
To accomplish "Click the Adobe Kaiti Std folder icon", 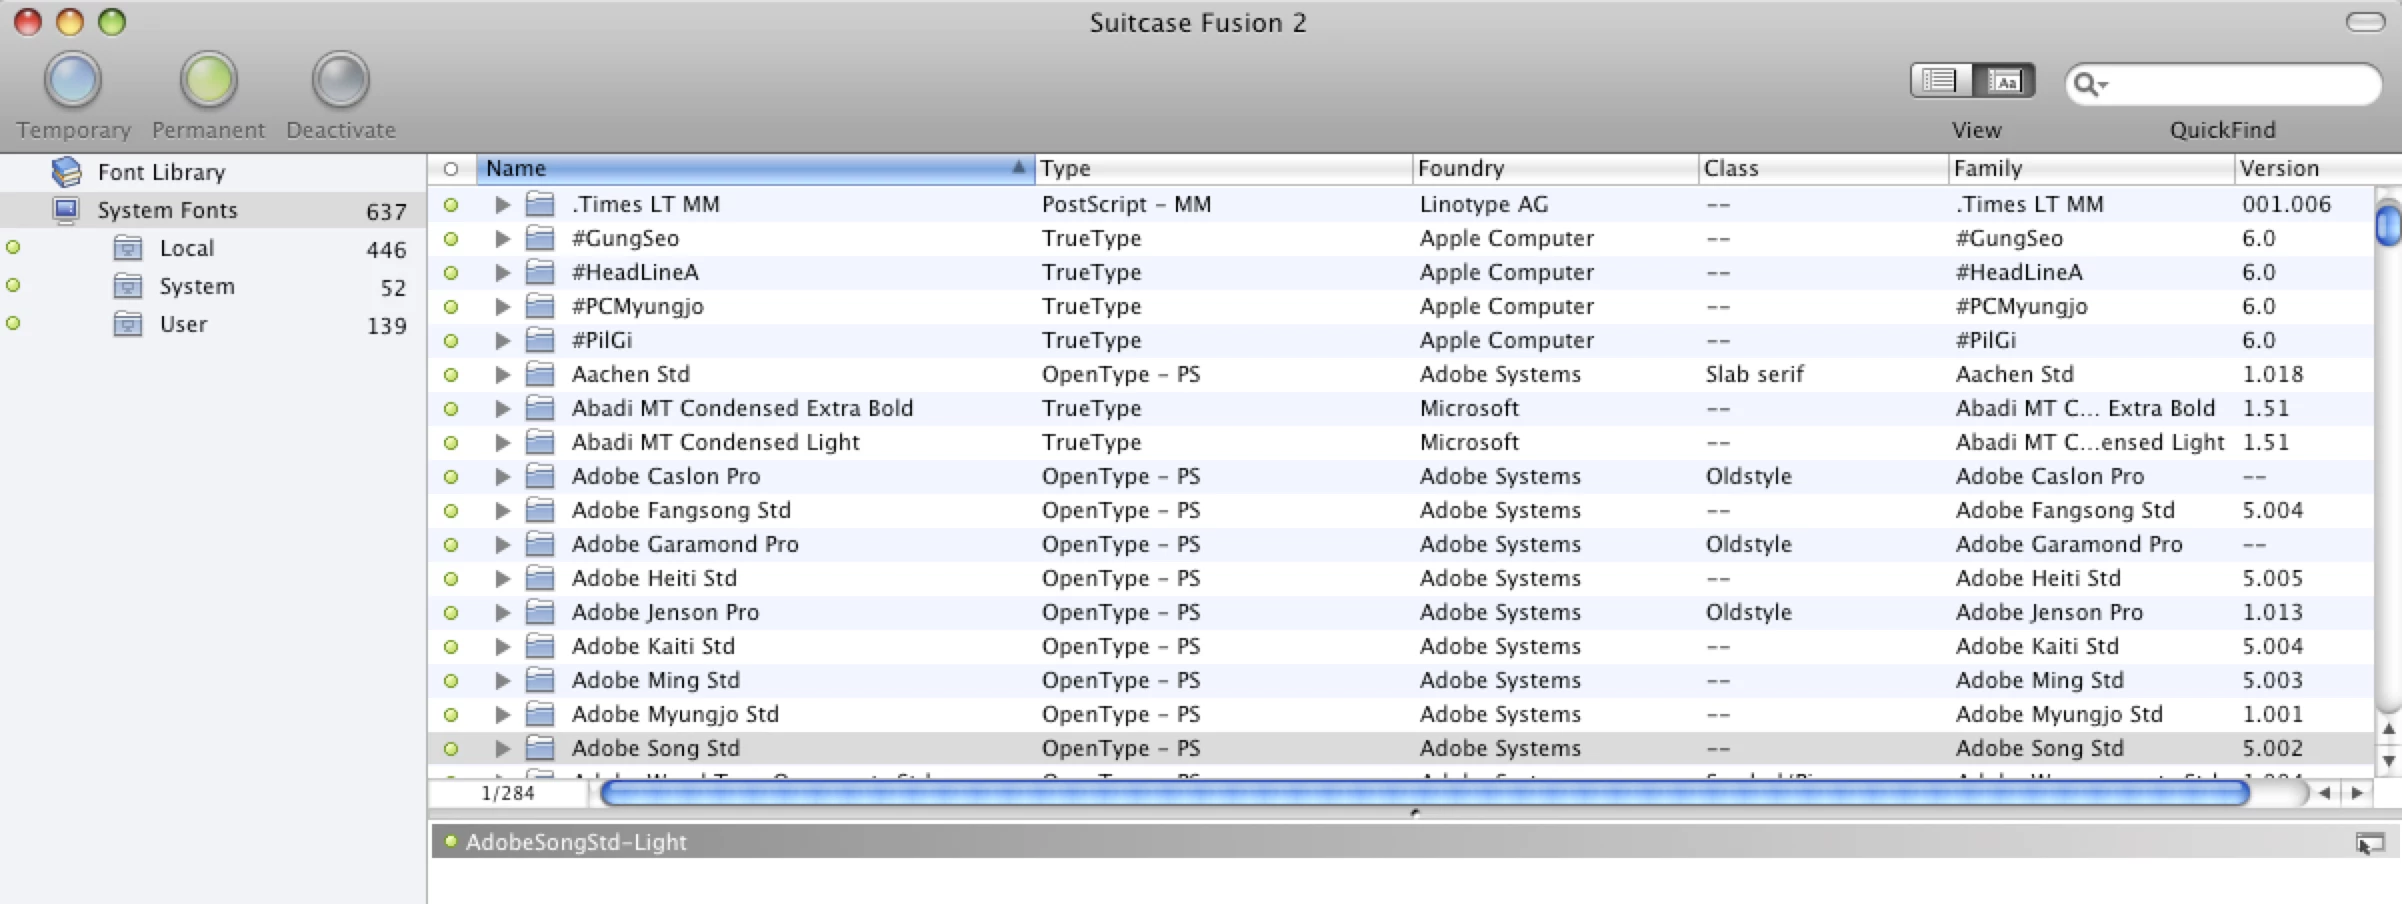I will [x=540, y=646].
